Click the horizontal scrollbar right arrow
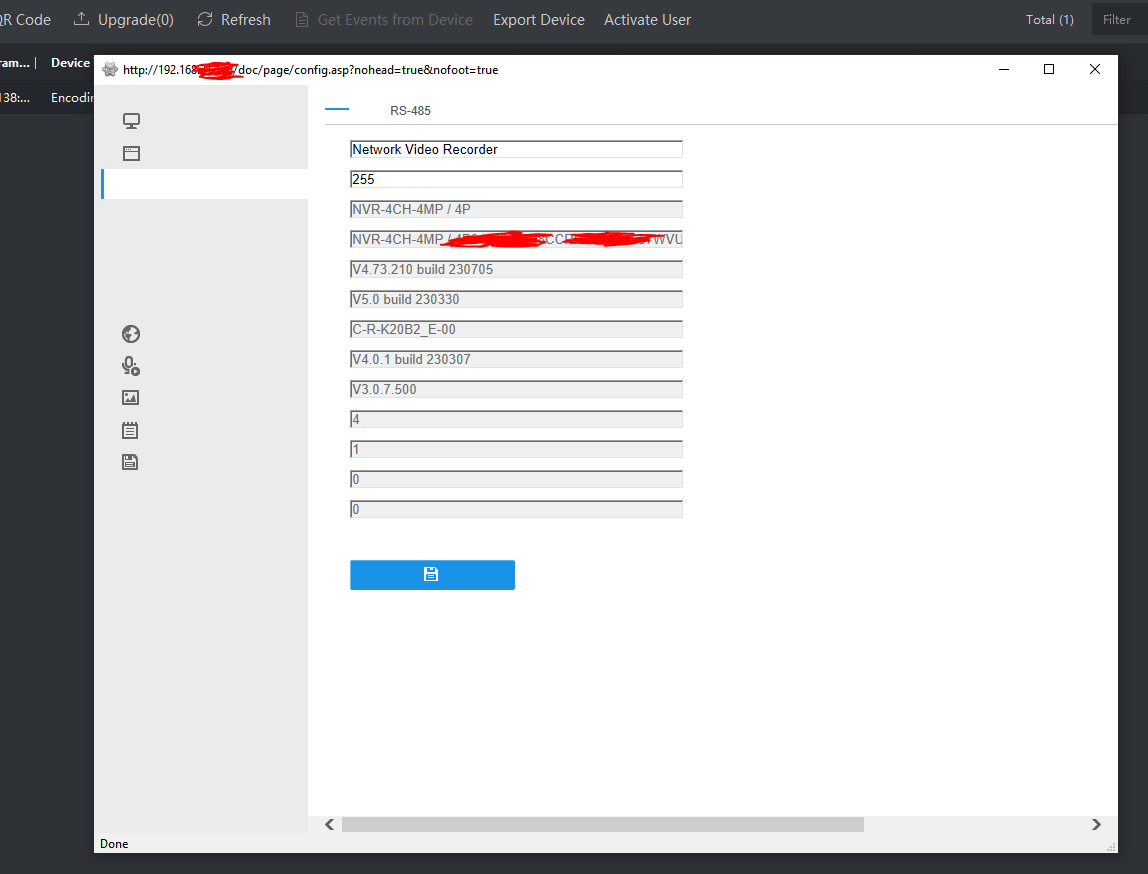 click(1096, 824)
